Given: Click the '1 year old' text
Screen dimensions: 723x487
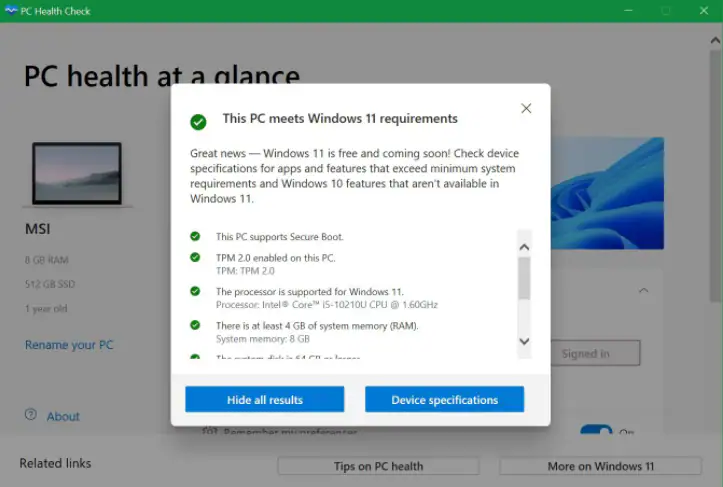Looking at the screenshot, I should [x=46, y=309].
